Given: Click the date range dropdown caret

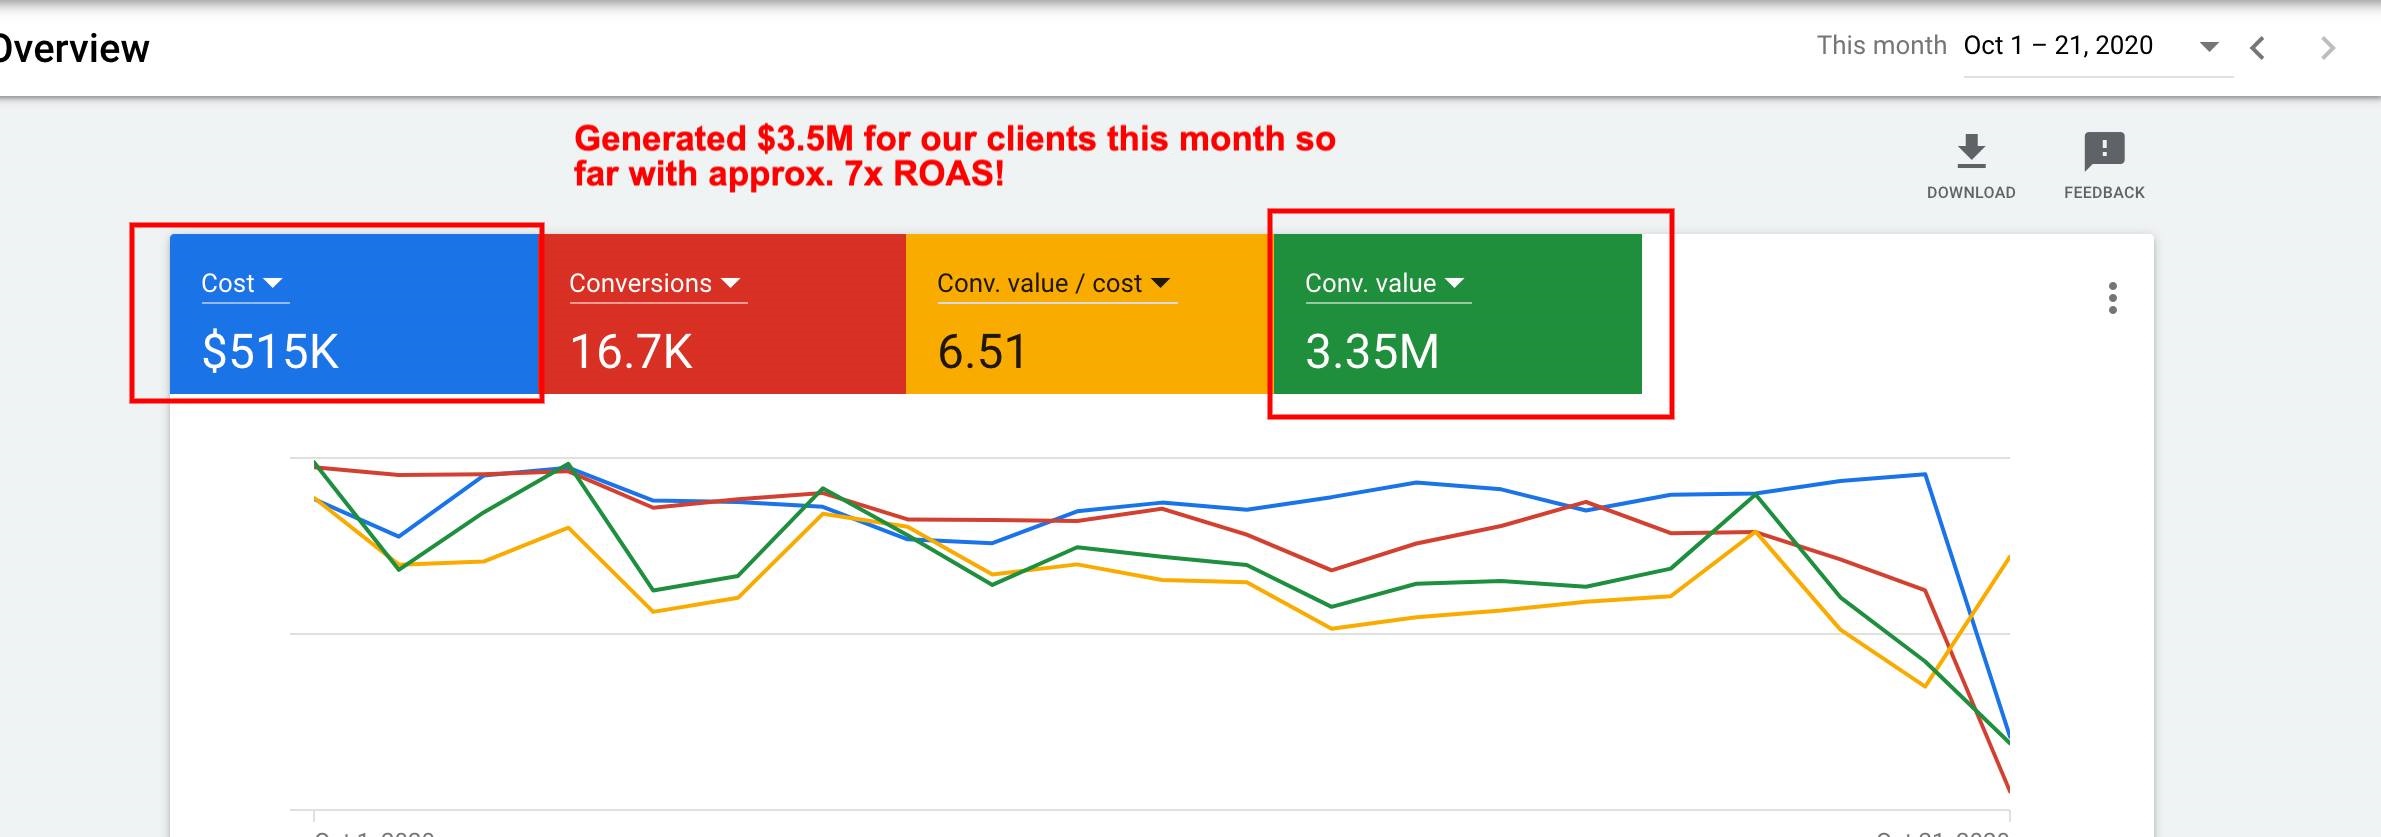Looking at the screenshot, I should point(2209,47).
